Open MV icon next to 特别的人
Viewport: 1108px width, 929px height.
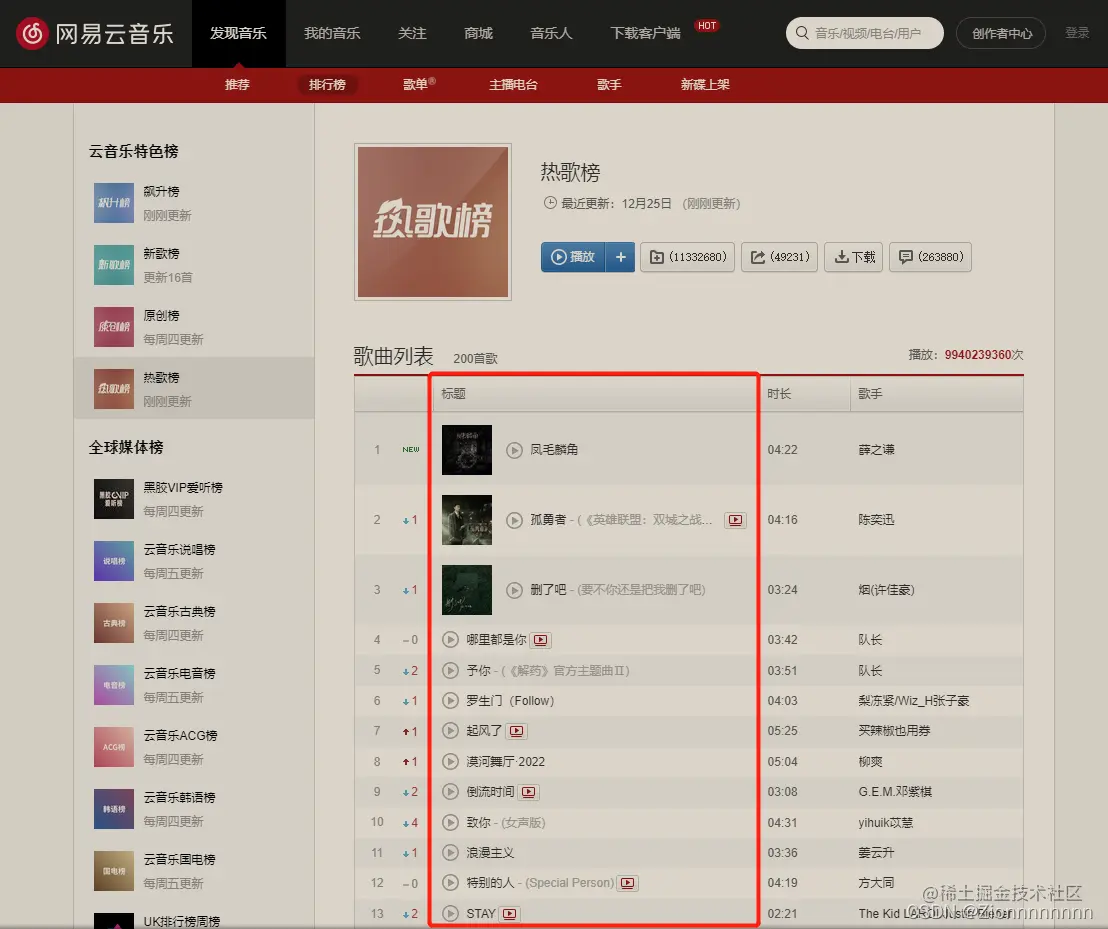[627, 883]
